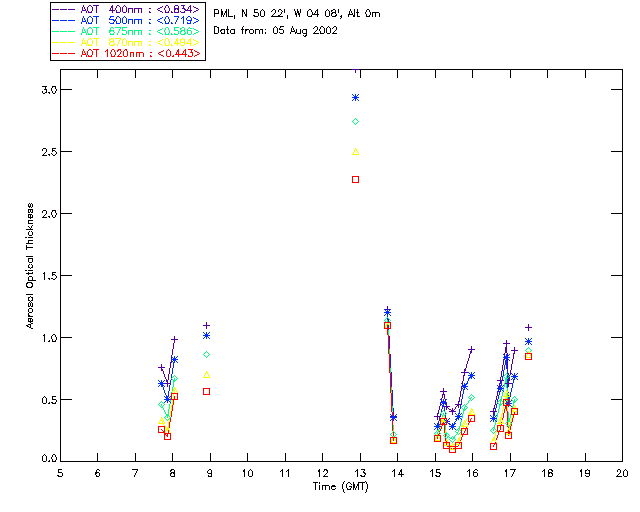Click the 1.5 y-axis tick label
The width and height of the screenshot is (640, 512).
coord(49,276)
